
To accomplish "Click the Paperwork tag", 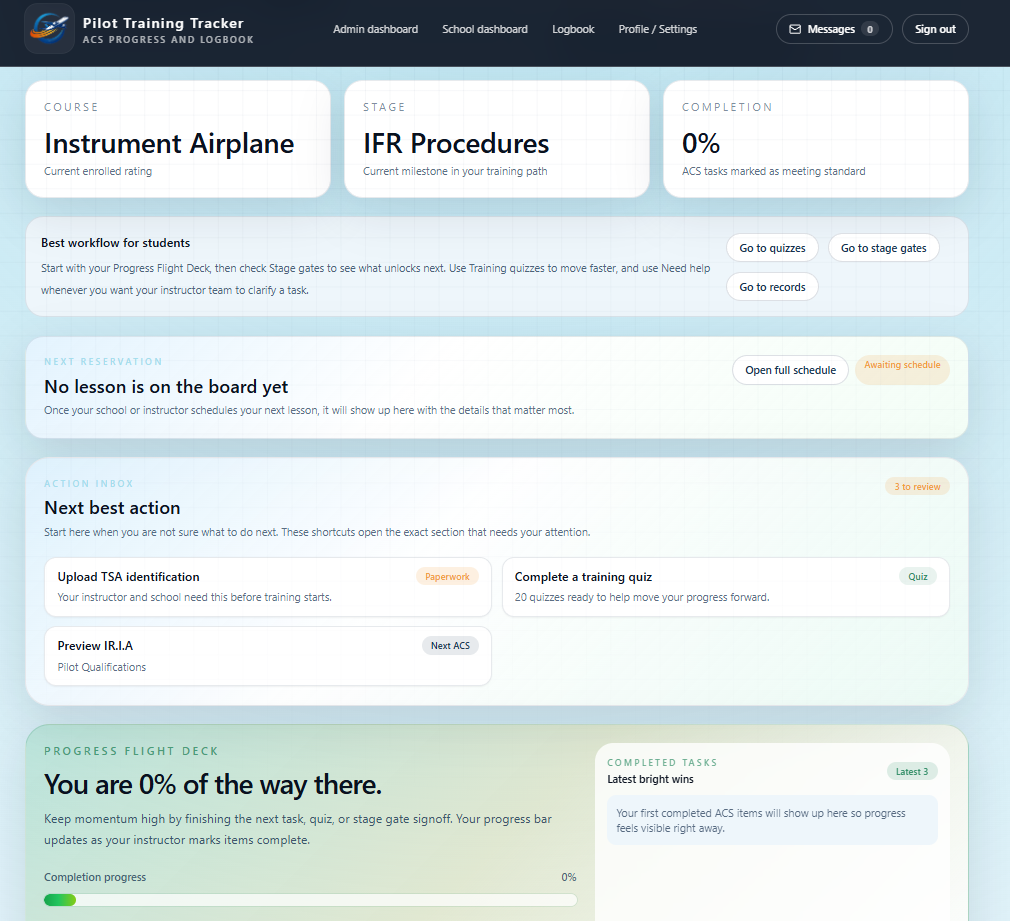I will tap(447, 576).
